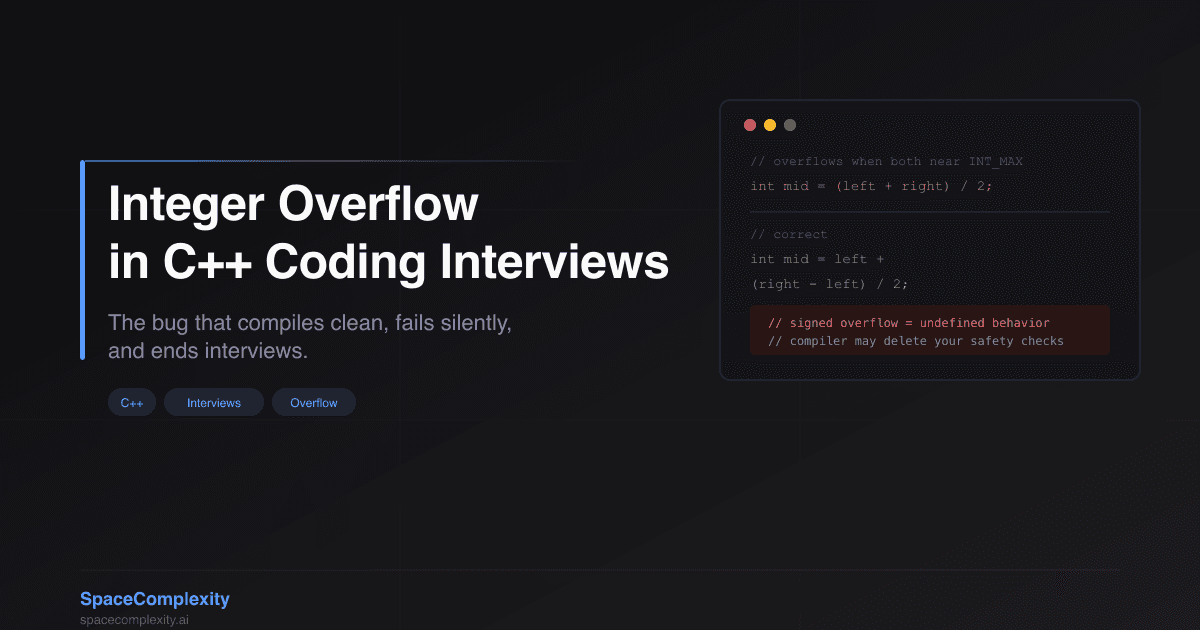Click the "// correct" comment
The width and height of the screenshot is (1200, 630).
(x=789, y=235)
